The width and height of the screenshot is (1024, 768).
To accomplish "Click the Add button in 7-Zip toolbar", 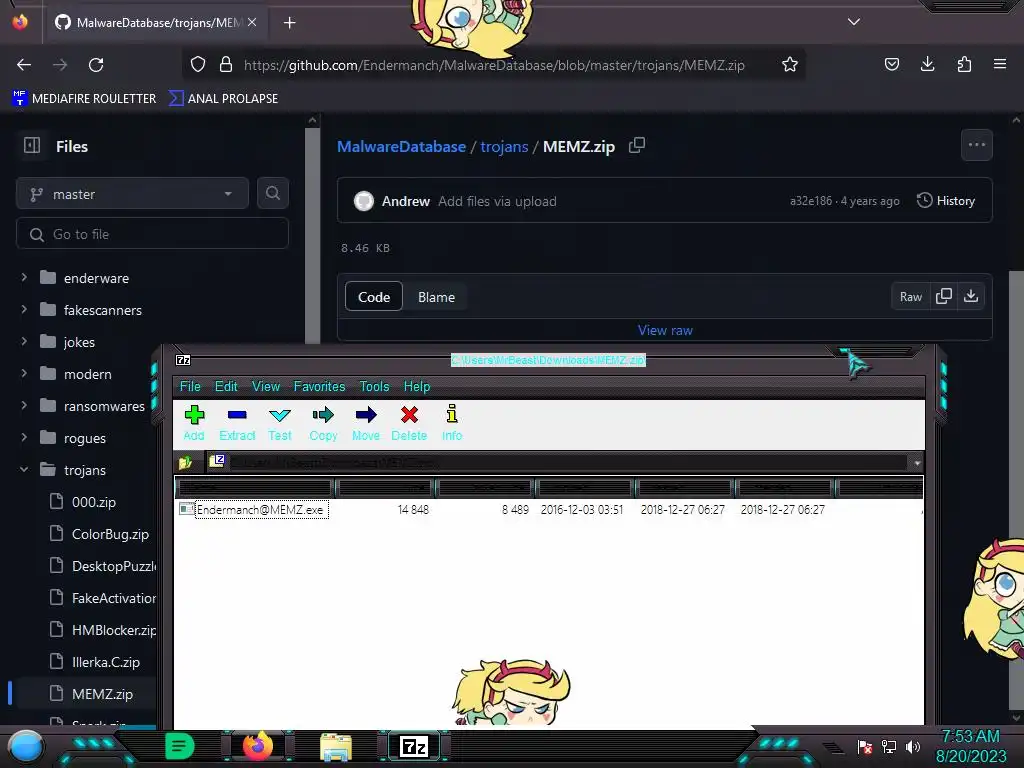I will (194, 423).
